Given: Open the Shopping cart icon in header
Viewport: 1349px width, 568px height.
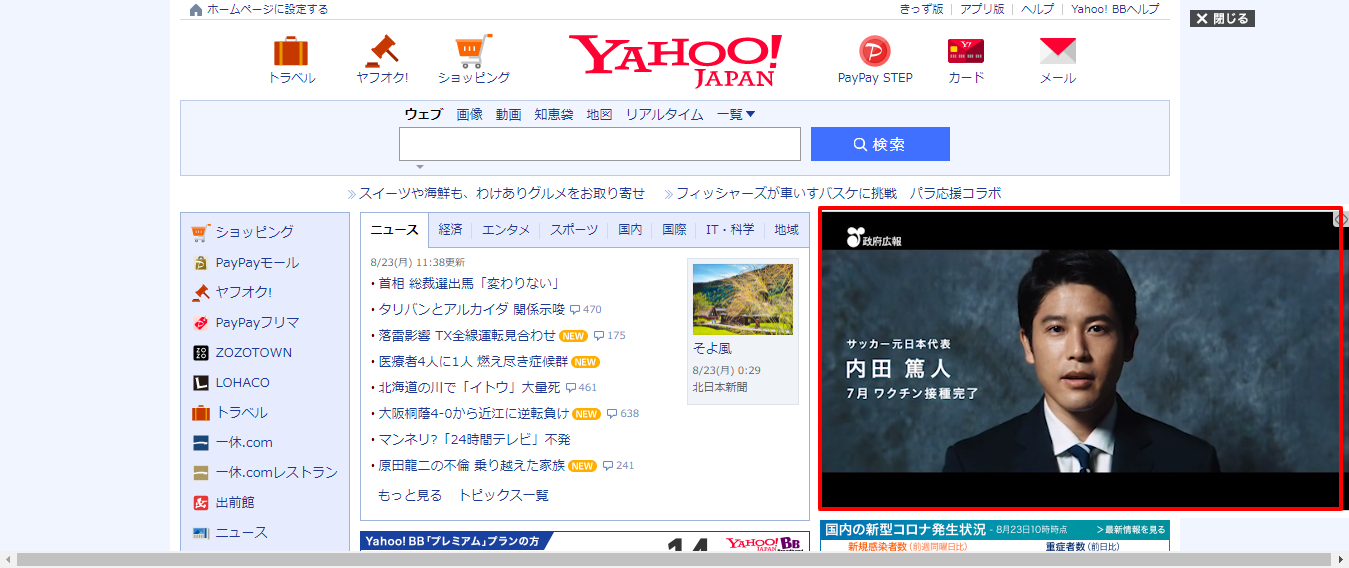Looking at the screenshot, I should pyautogui.click(x=473, y=51).
